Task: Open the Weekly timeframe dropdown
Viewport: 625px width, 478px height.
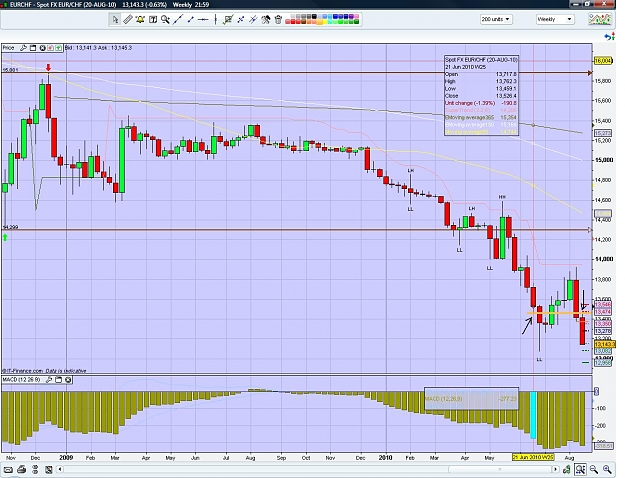Action: pos(554,19)
